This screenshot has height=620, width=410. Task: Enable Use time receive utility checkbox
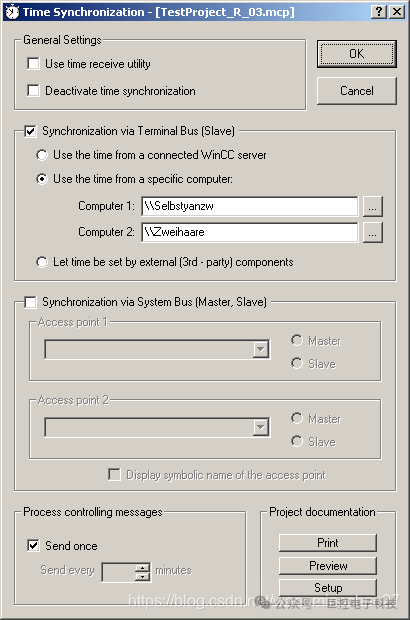(x=34, y=64)
